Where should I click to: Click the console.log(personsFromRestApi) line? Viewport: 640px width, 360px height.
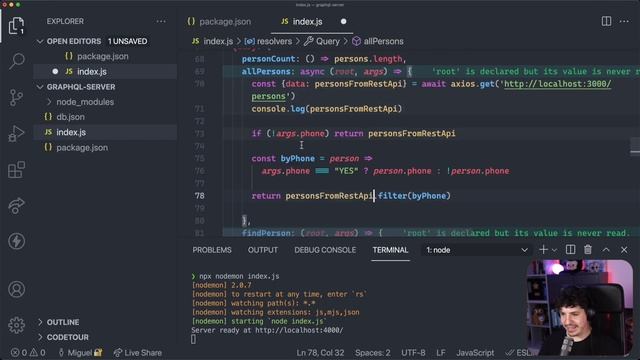[327, 109]
